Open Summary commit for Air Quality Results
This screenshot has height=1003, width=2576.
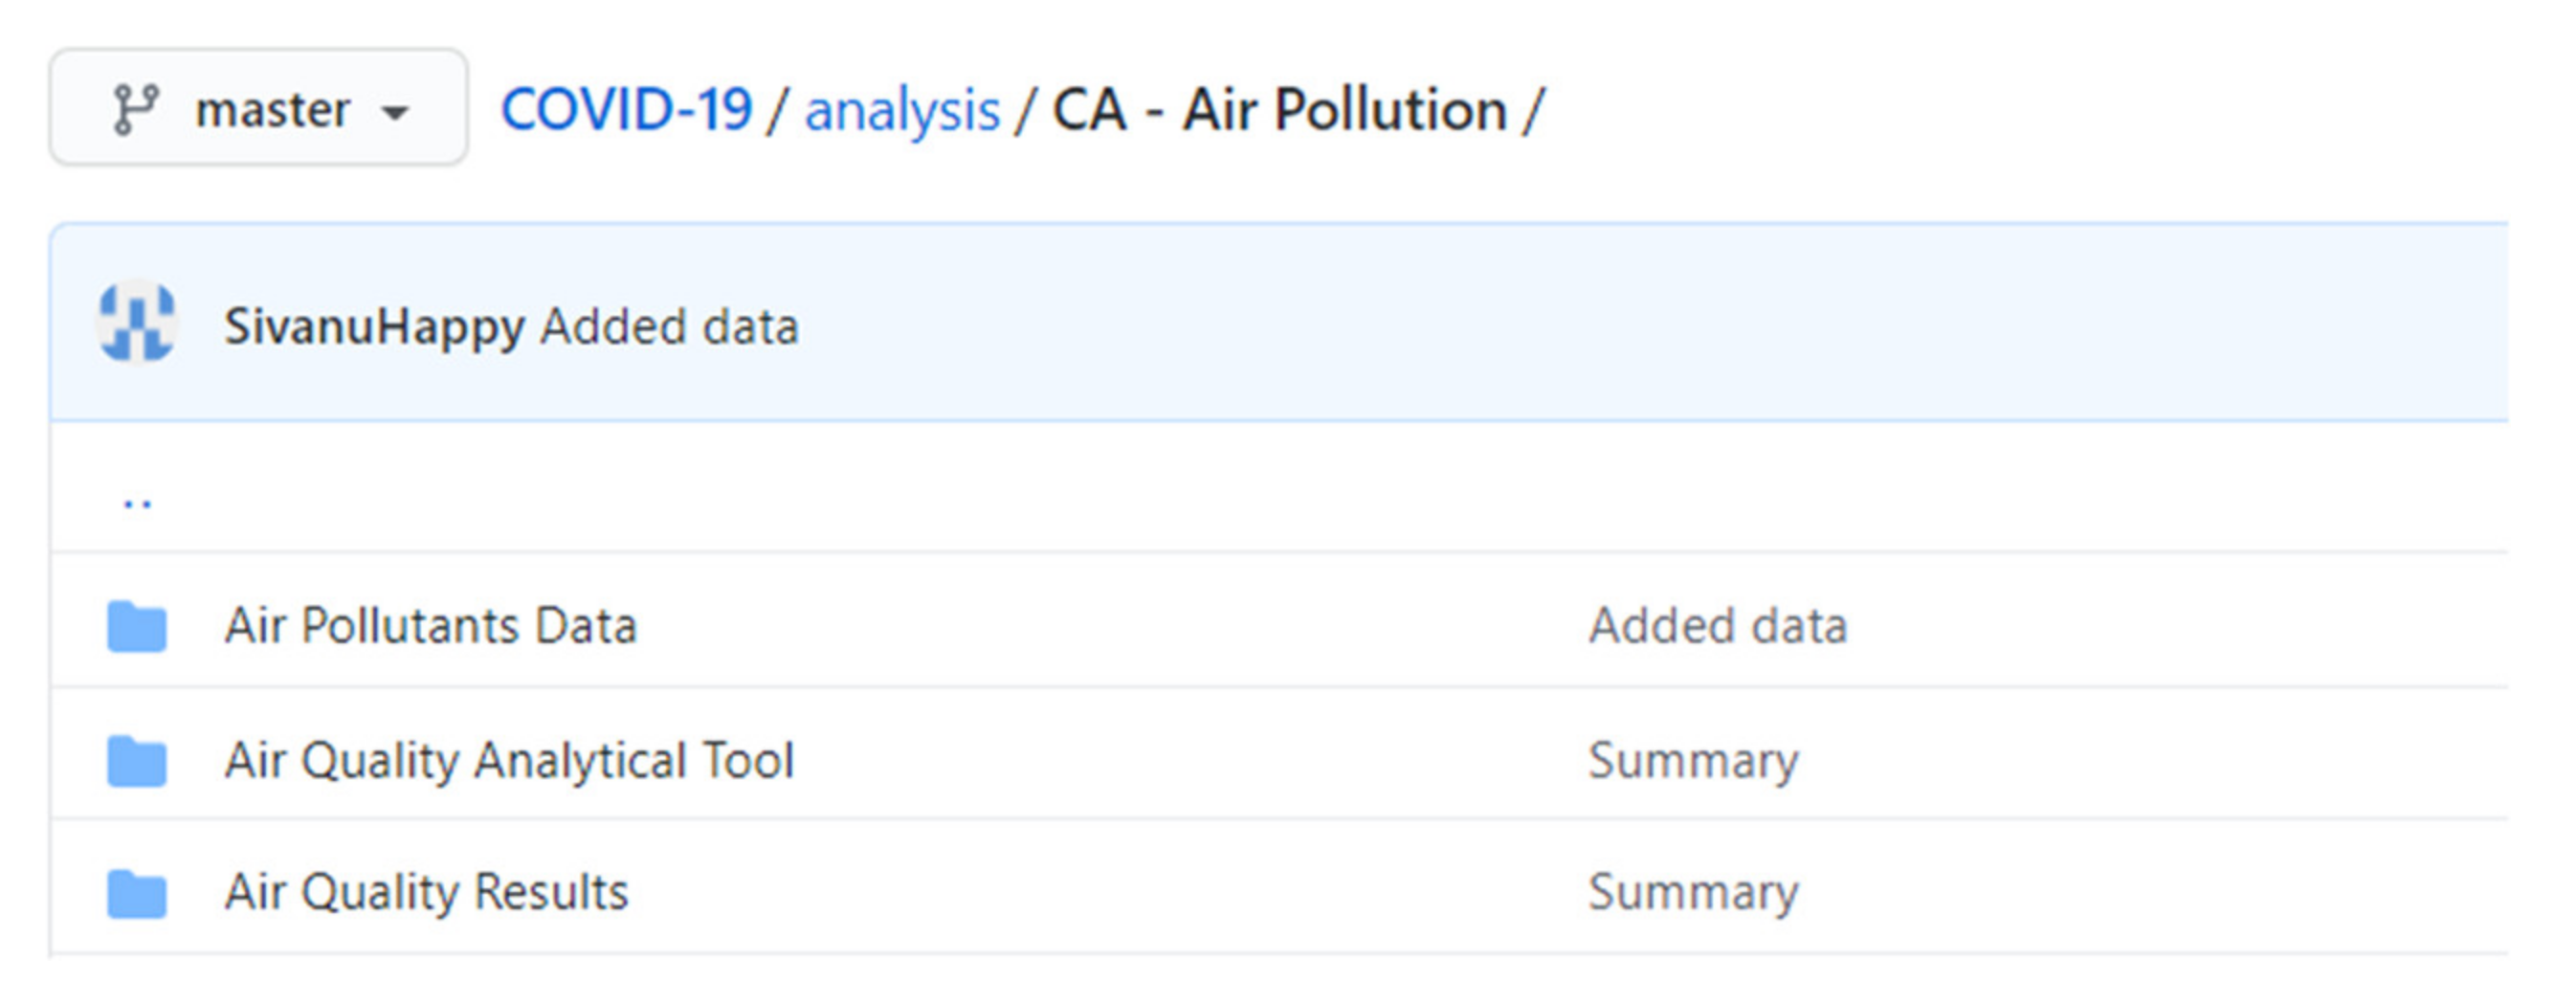click(x=1693, y=893)
